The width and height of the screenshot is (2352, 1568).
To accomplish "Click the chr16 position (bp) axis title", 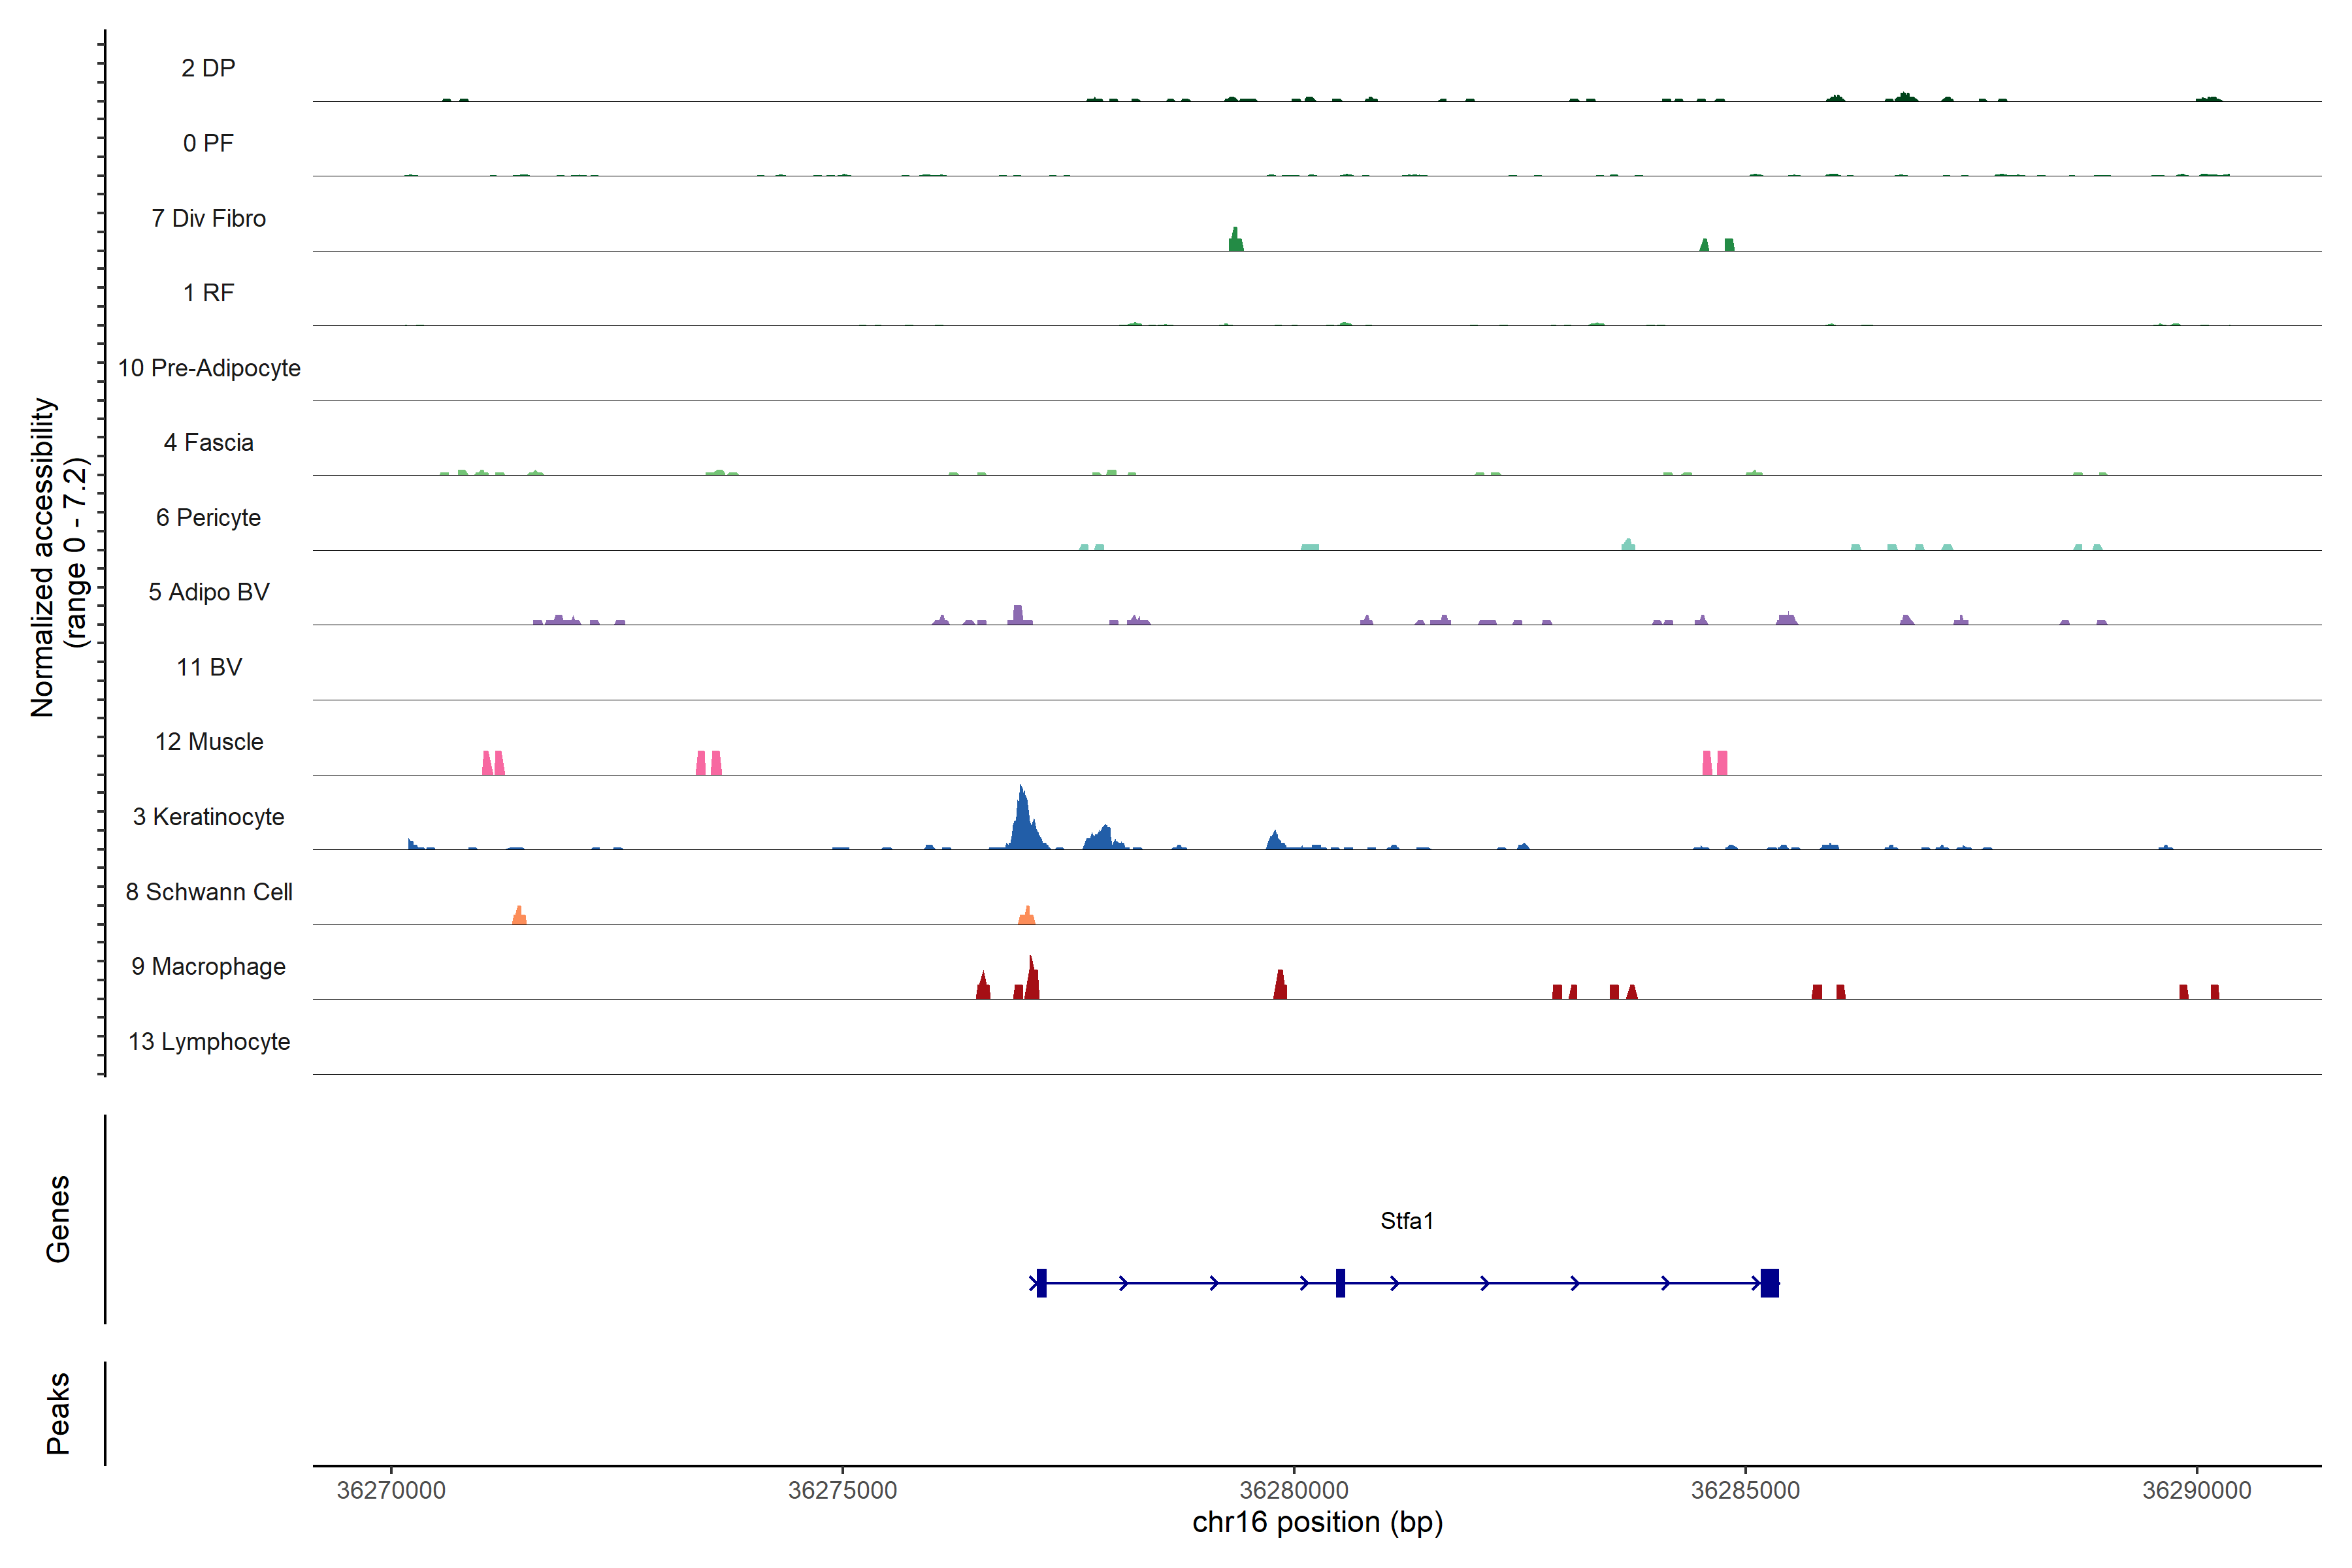I will (1317, 1523).
